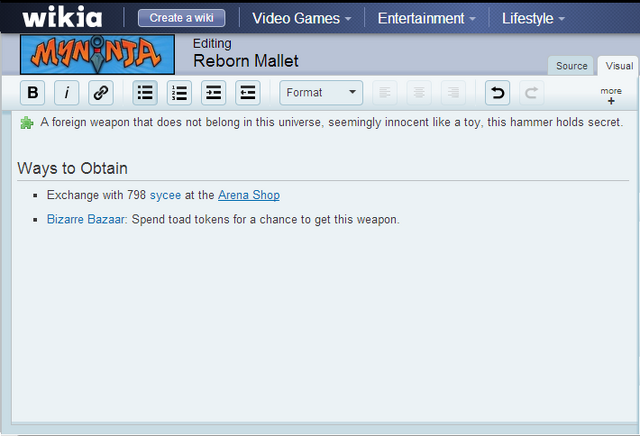Undo the last edit
The height and width of the screenshot is (436, 640).
pos(497,93)
